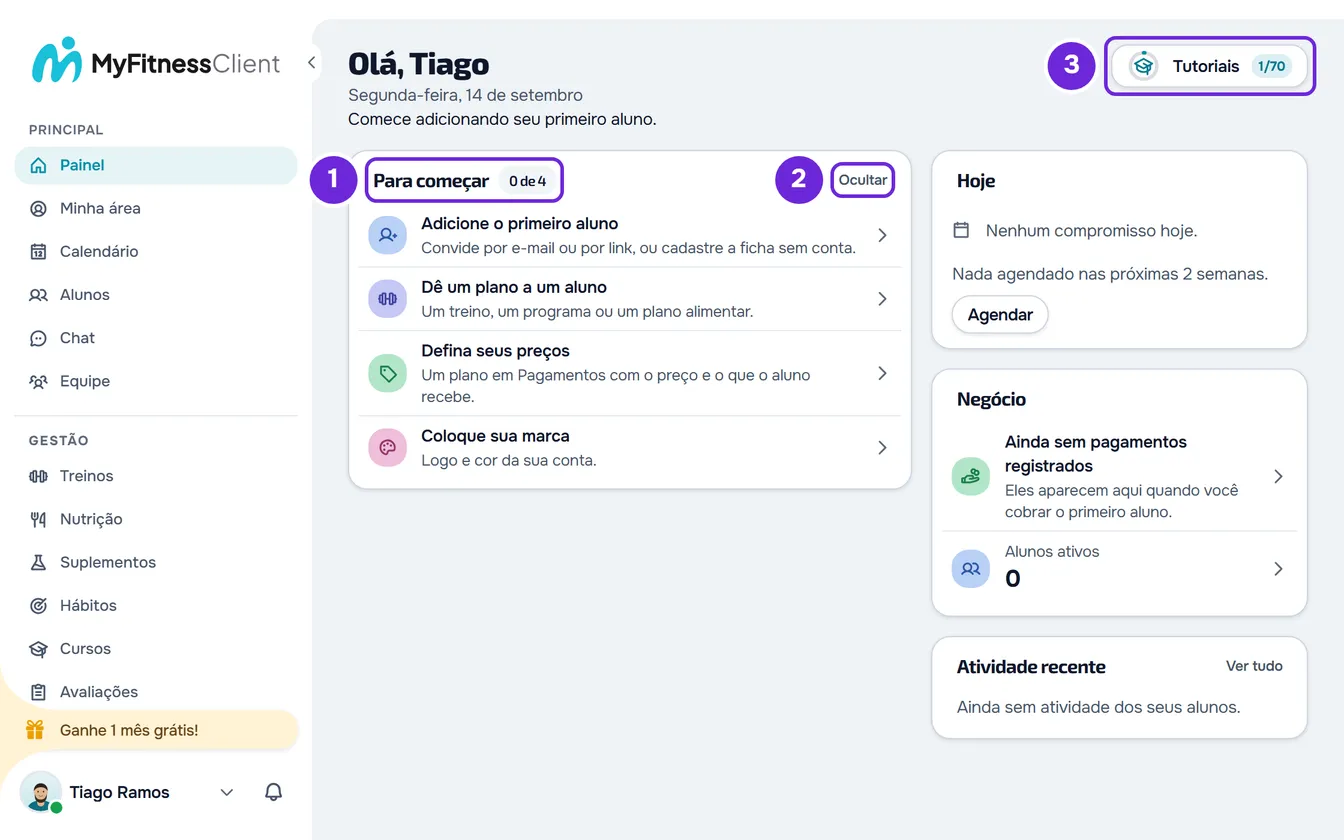
Task: Click Ver tudo in Atividade recente
Action: pos(1254,666)
